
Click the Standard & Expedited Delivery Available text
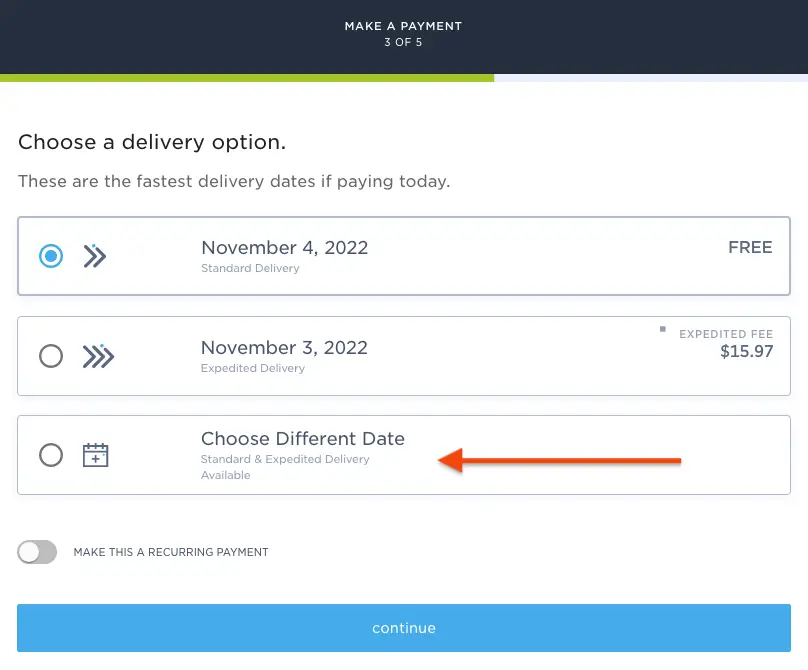pyautogui.click(x=285, y=467)
